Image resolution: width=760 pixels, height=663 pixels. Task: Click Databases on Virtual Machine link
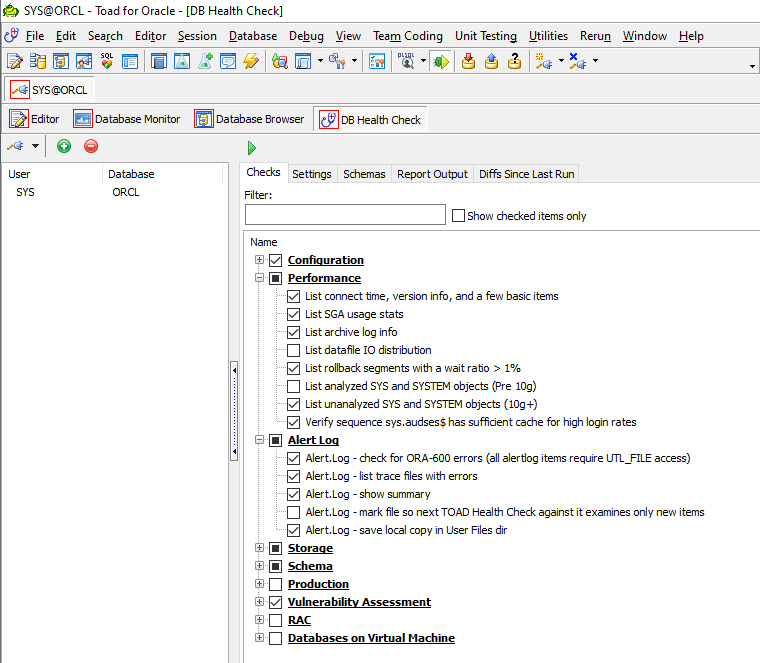(371, 638)
